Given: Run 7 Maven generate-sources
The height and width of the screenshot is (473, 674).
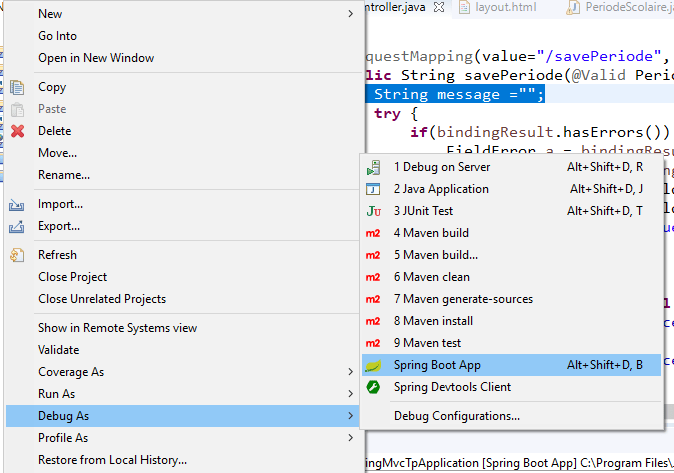Looking at the screenshot, I should 512,299.
